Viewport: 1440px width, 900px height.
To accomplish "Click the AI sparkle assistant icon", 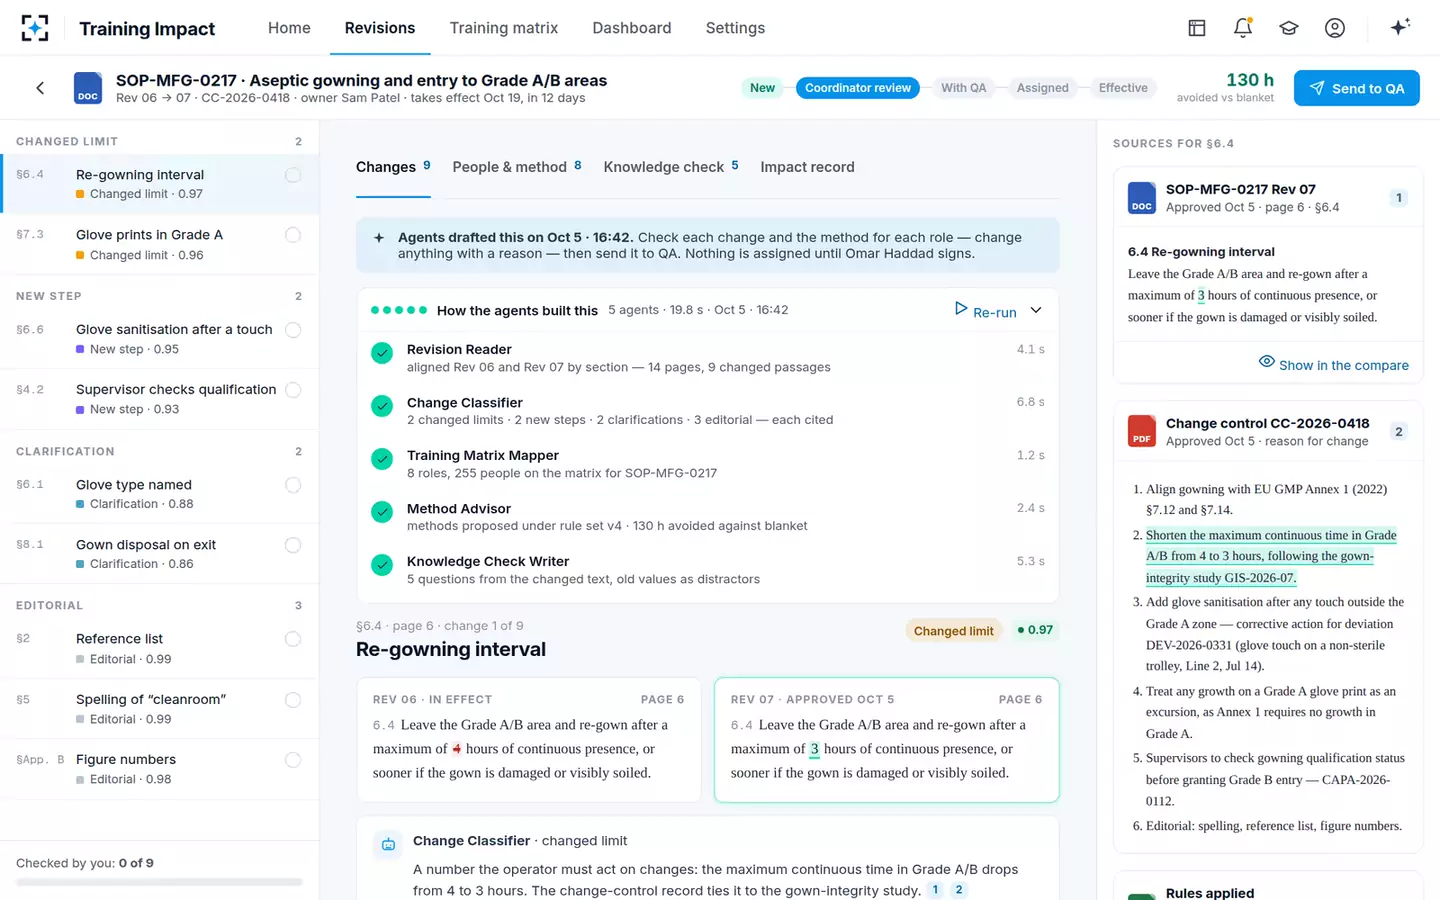I will tap(1400, 27).
